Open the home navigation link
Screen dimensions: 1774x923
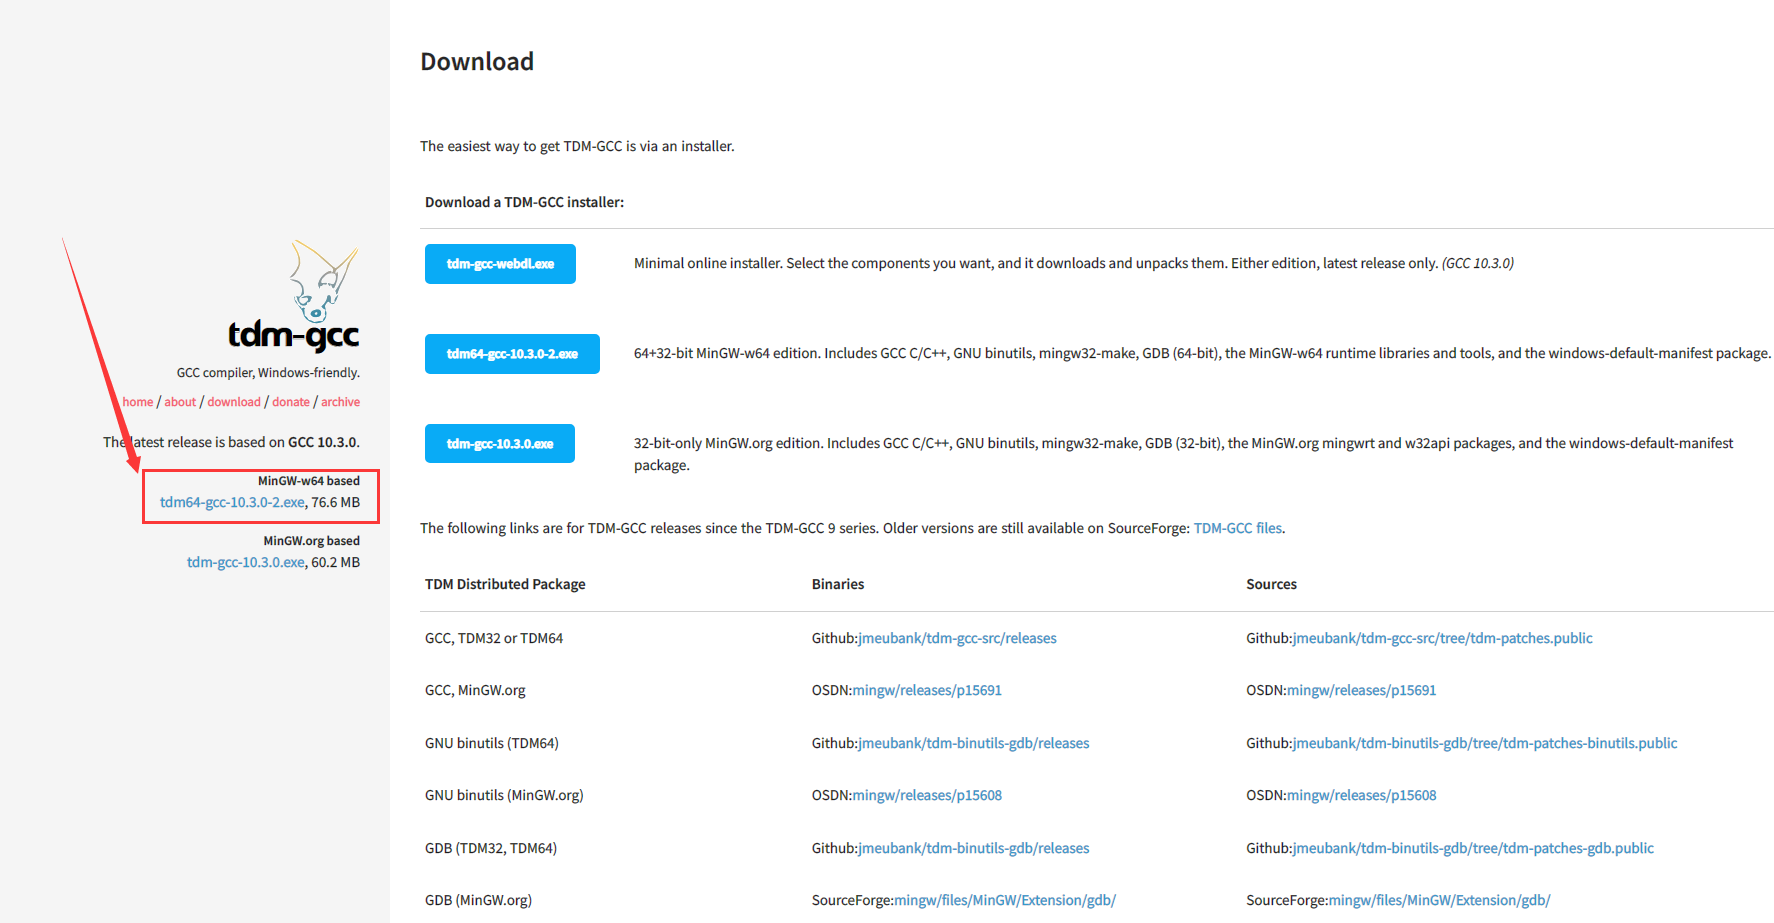coord(138,402)
